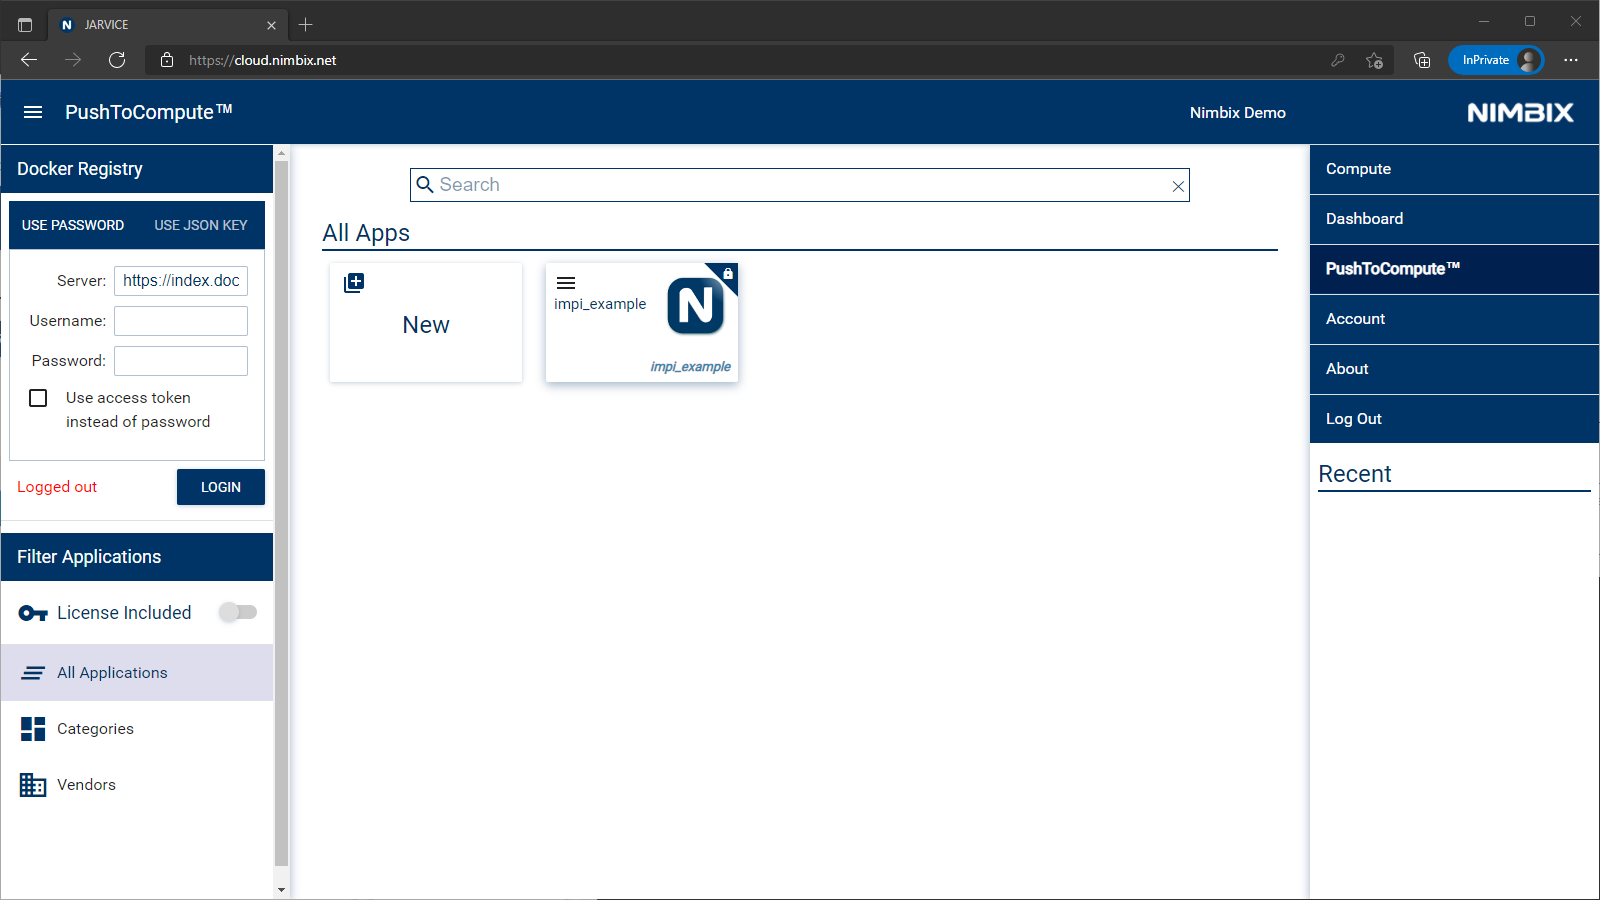This screenshot has height=900, width=1600.
Task: Switch to the USE JSON KEY tab
Action: 201,225
